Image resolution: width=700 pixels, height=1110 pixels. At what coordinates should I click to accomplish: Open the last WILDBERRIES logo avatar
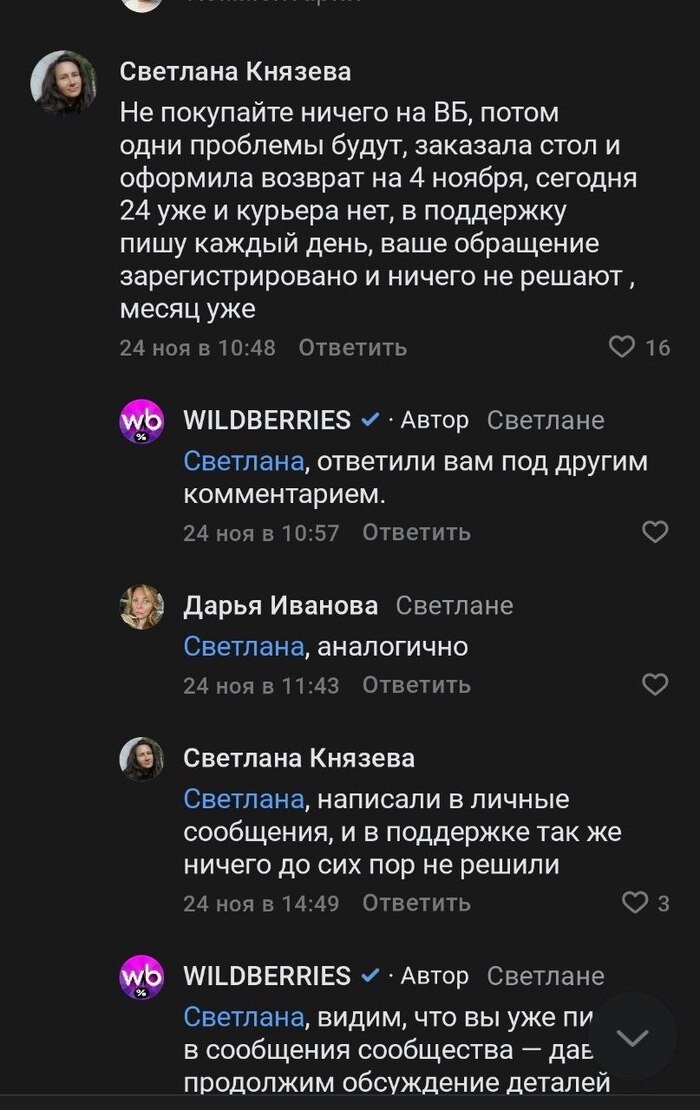141,977
